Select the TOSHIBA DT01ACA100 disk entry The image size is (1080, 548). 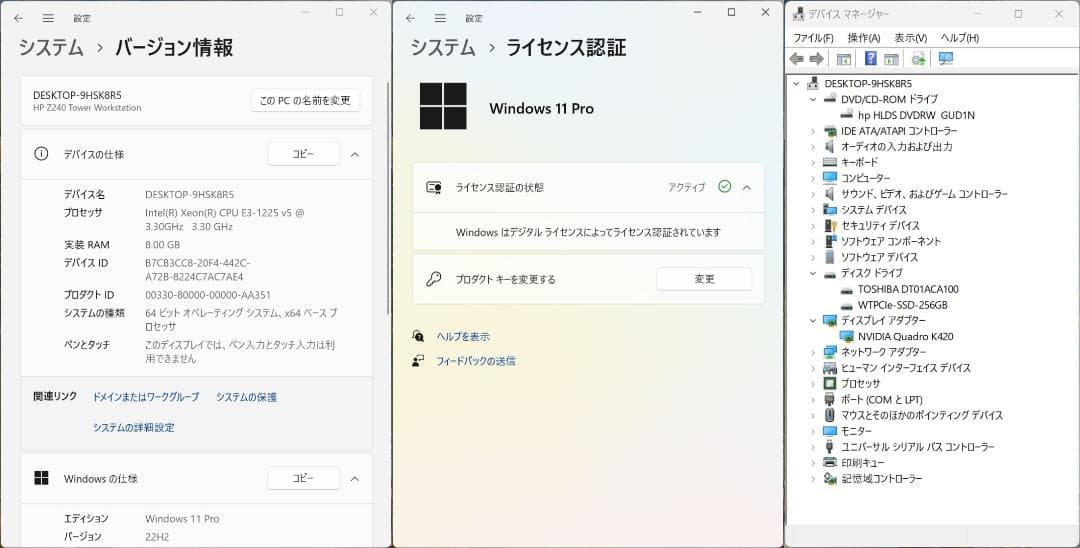pos(908,289)
